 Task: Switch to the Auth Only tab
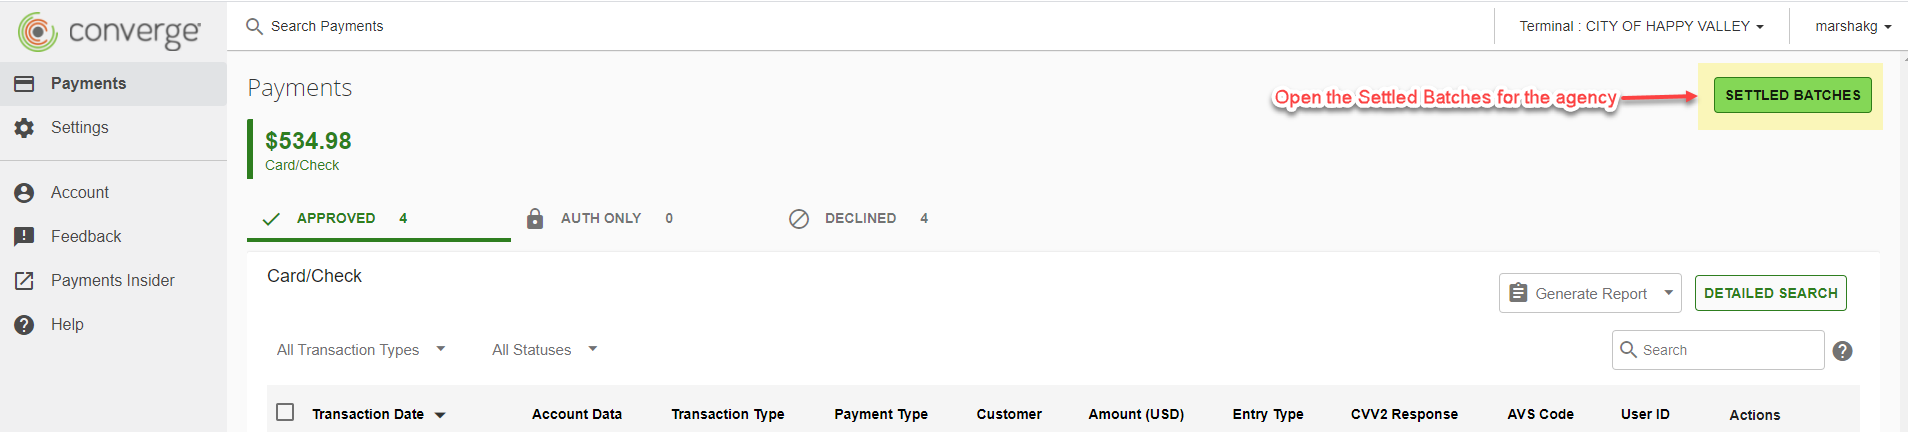point(600,218)
